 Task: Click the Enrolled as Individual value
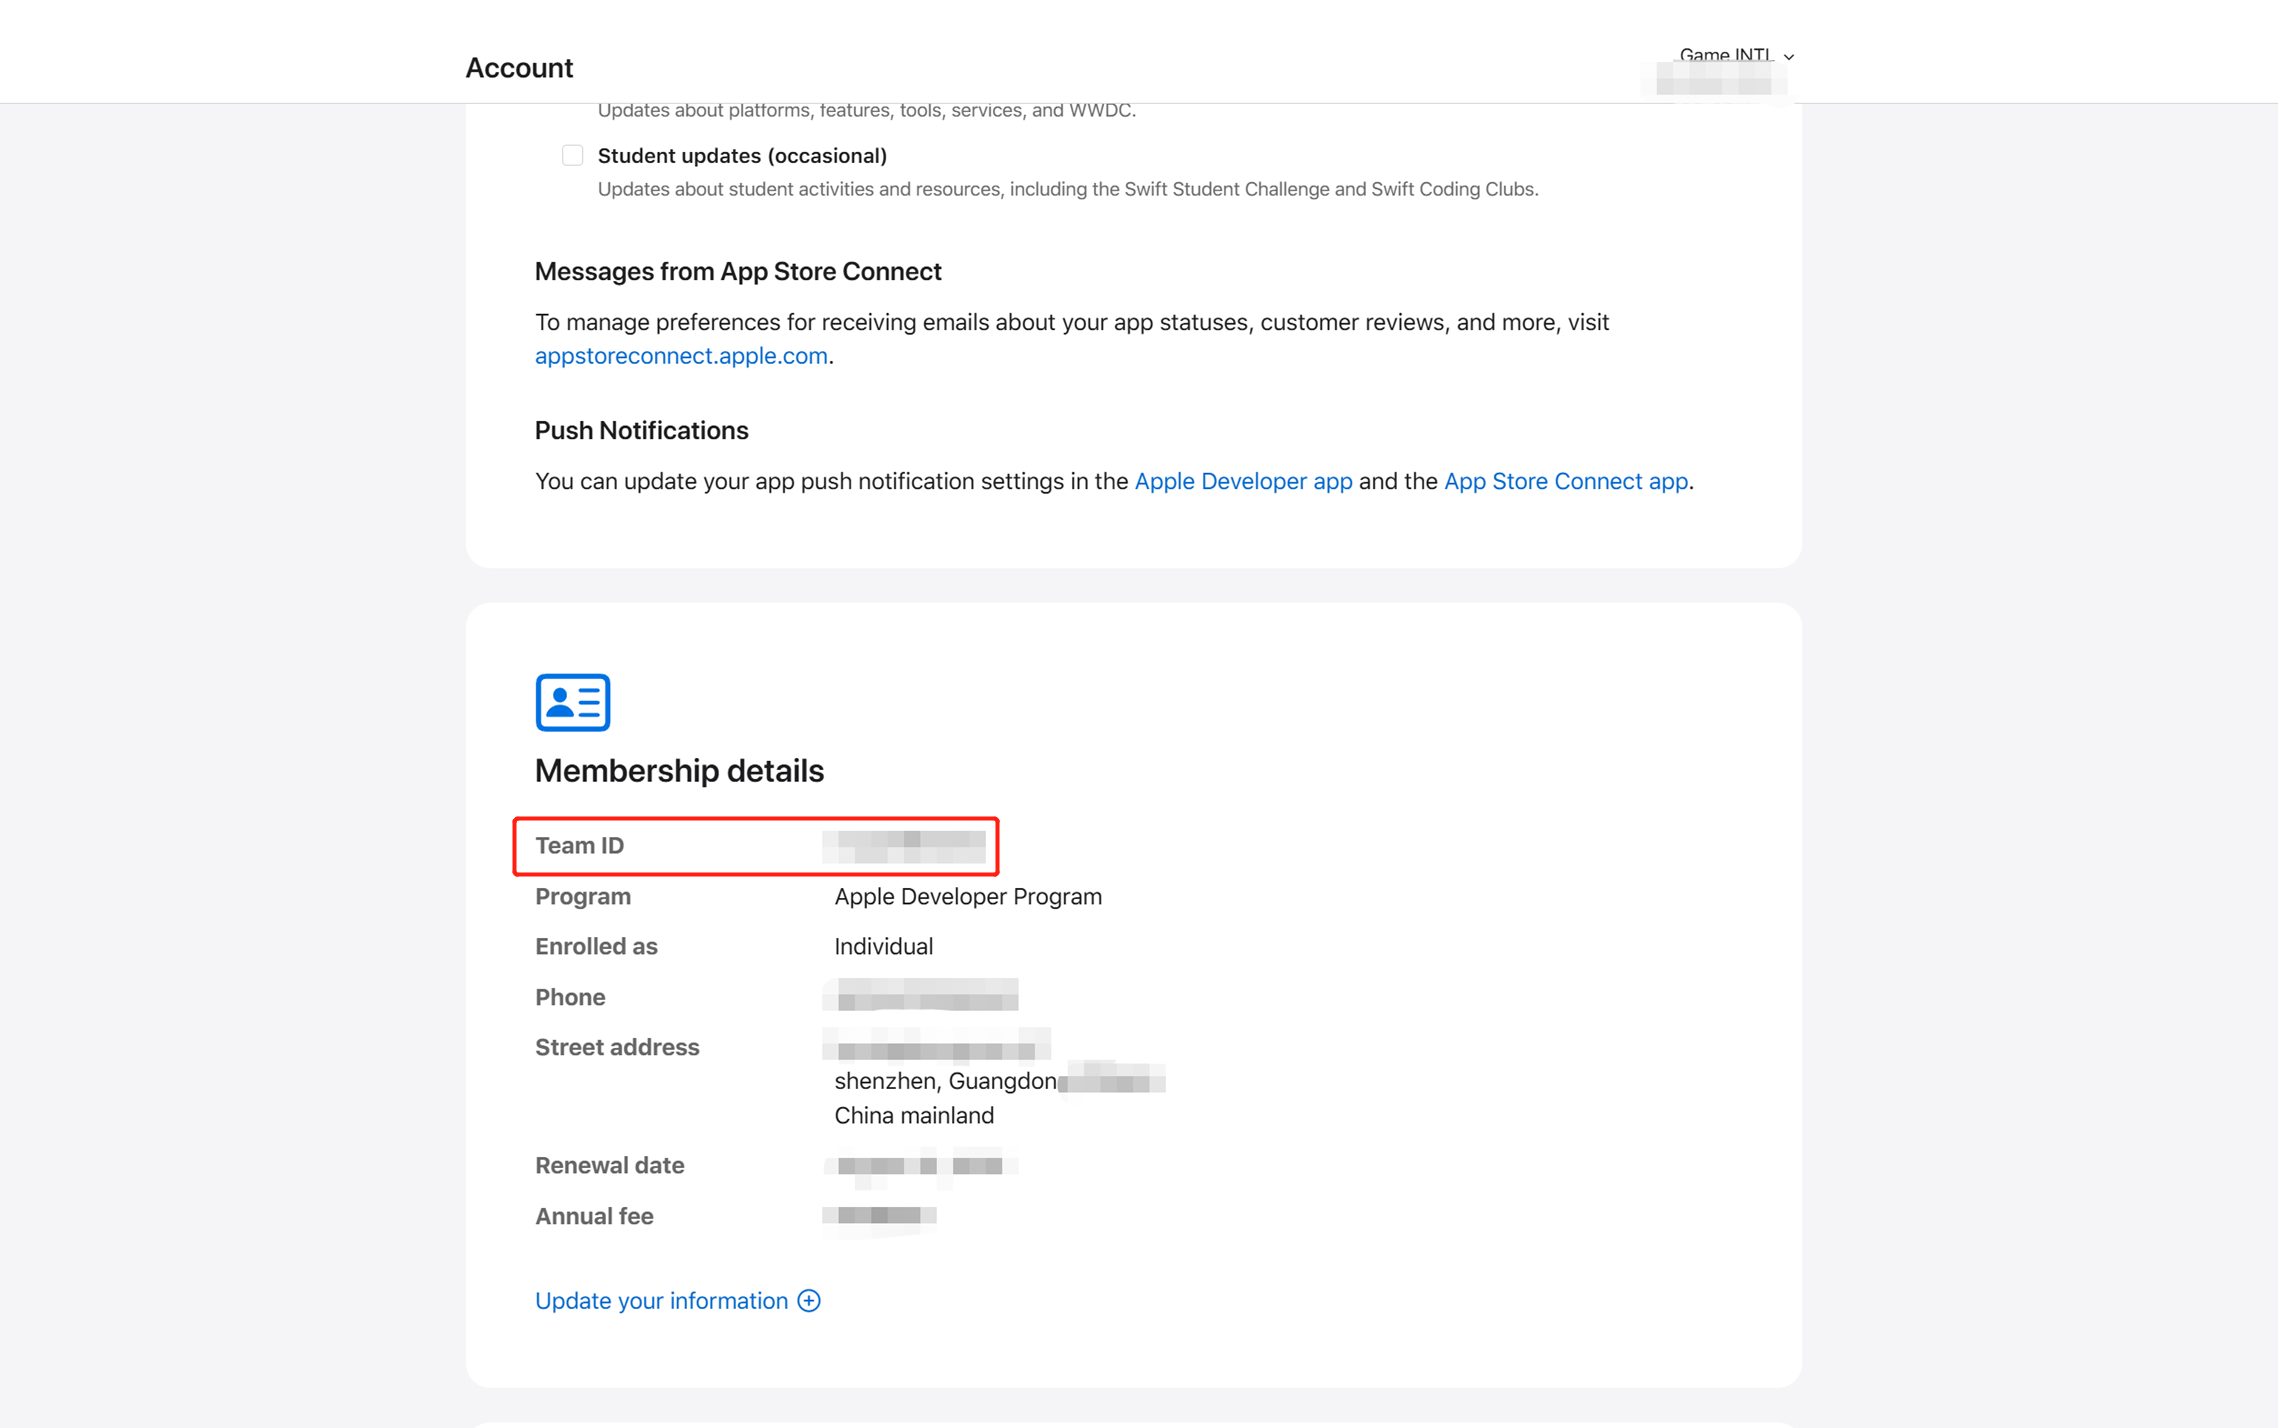(883, 946)
